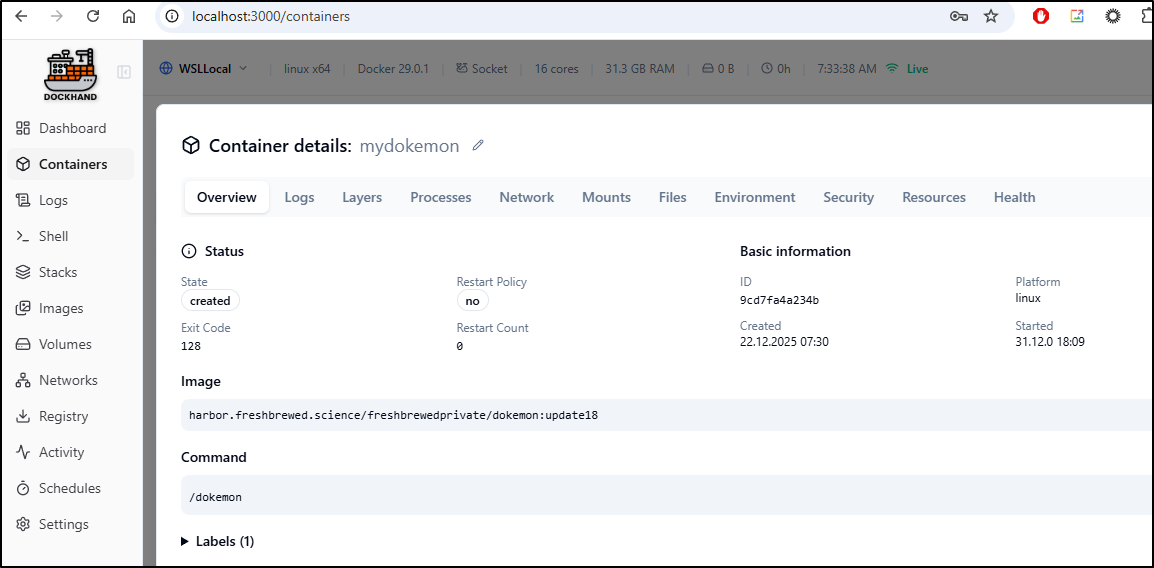
Task: Click the browser address bar URL
Action: click(270, 16)
